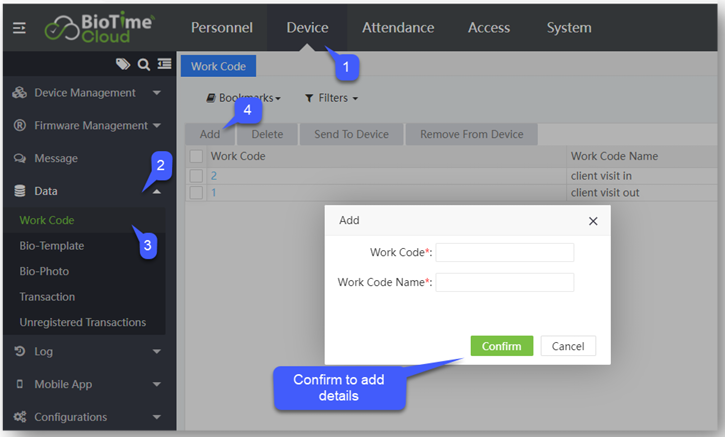Screen dimensions: 725x437
Task: Click the Work Code Name input field
Action: (x=505, y=283)
